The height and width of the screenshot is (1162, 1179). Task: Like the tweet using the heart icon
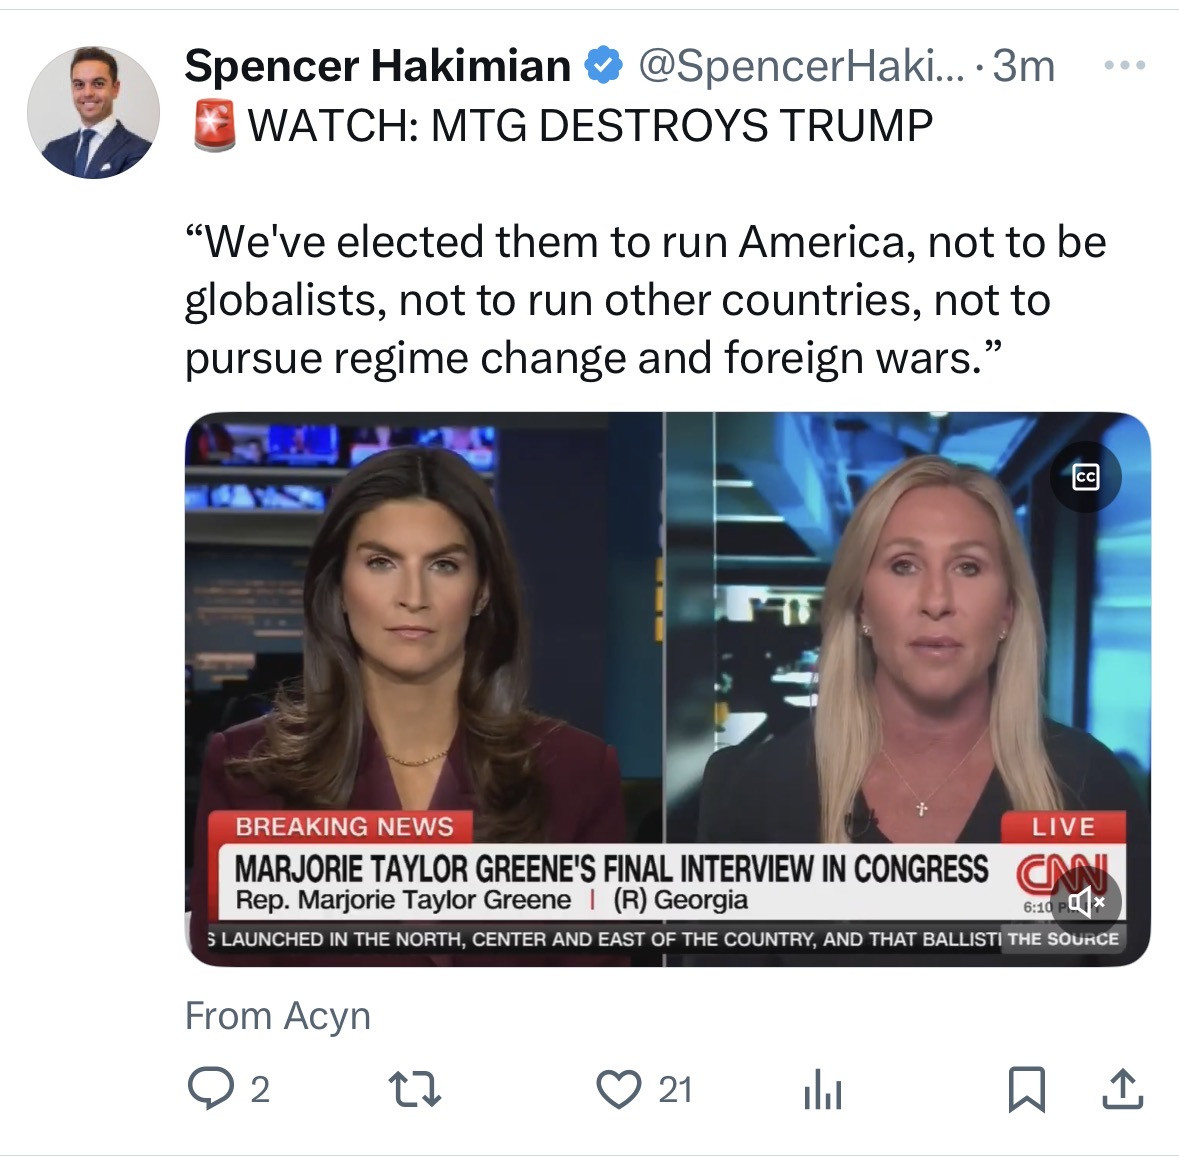coord(618,1089)
